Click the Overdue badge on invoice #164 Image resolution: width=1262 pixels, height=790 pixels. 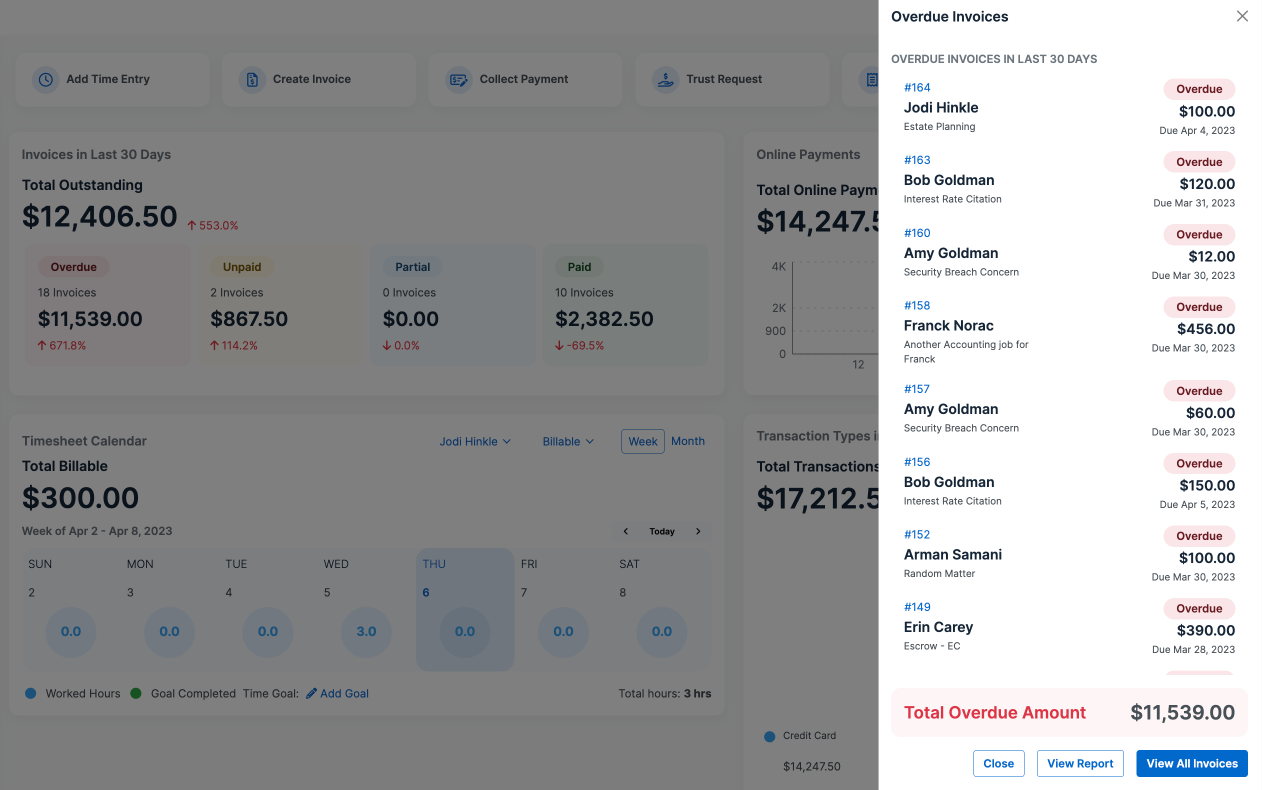pyautogui.click(x=1199, y=89)
